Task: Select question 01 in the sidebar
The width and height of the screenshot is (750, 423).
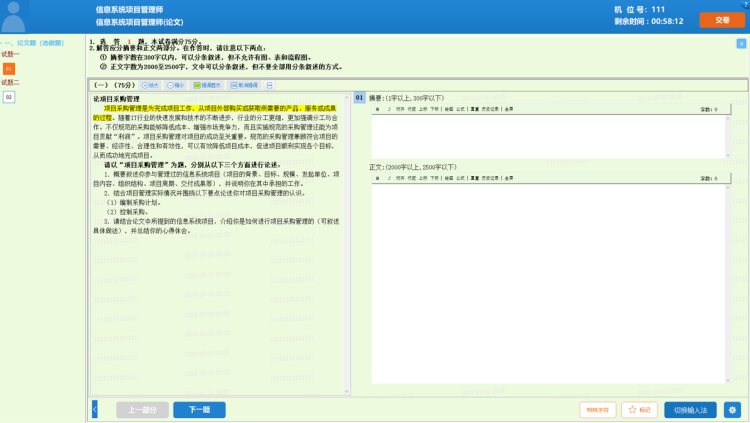Action: coord(9,68)
